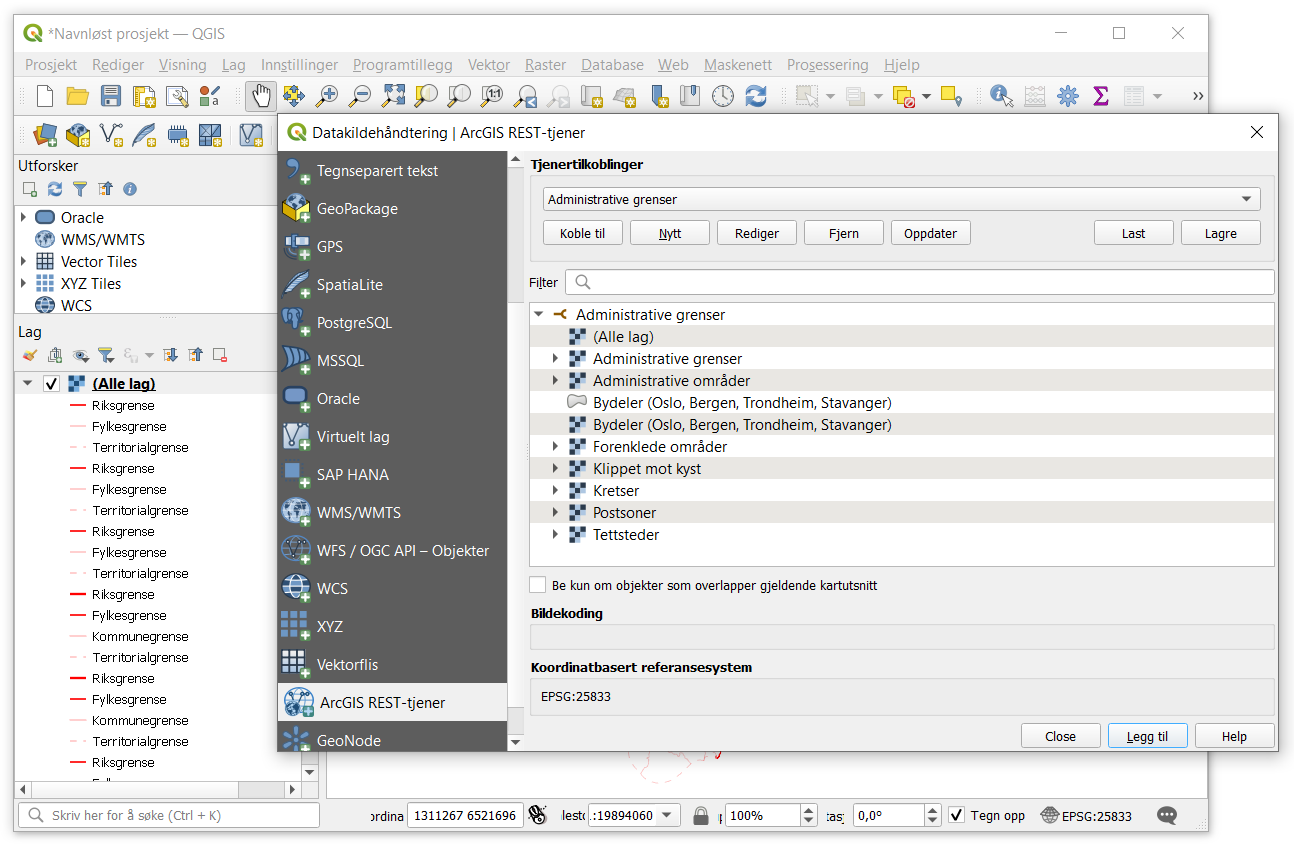Click the Legg til button
Image resolution: width=1294 pixels, height=844 pixels.
point(1147,736)
